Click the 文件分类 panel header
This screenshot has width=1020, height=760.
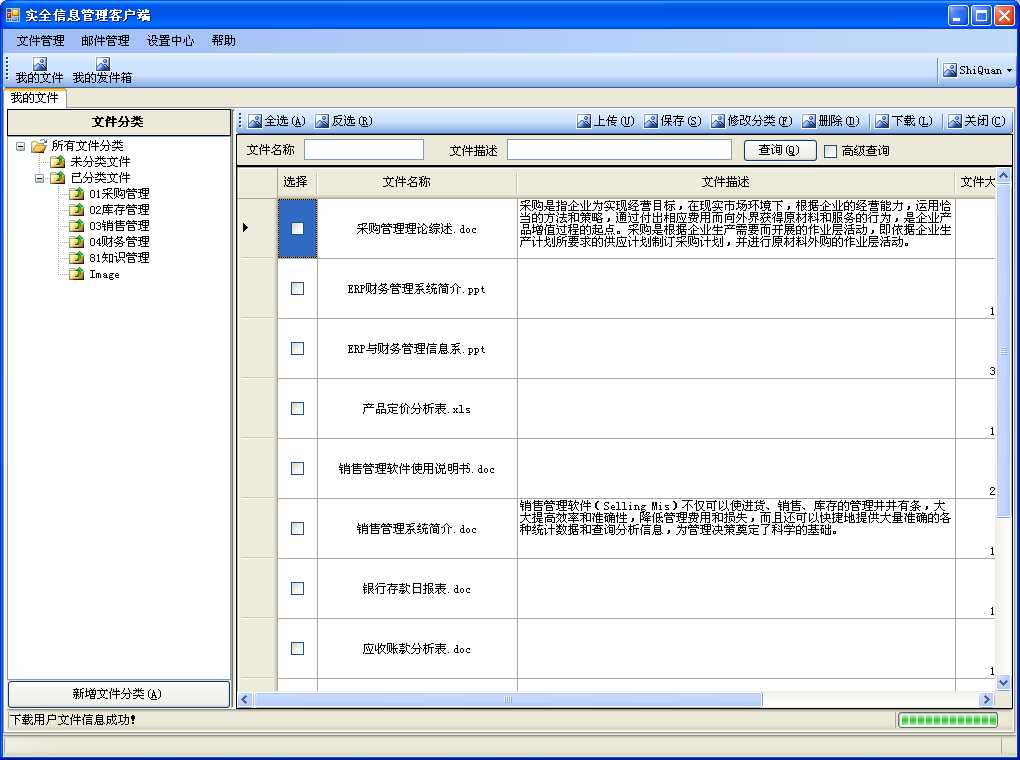coord(118,122)
